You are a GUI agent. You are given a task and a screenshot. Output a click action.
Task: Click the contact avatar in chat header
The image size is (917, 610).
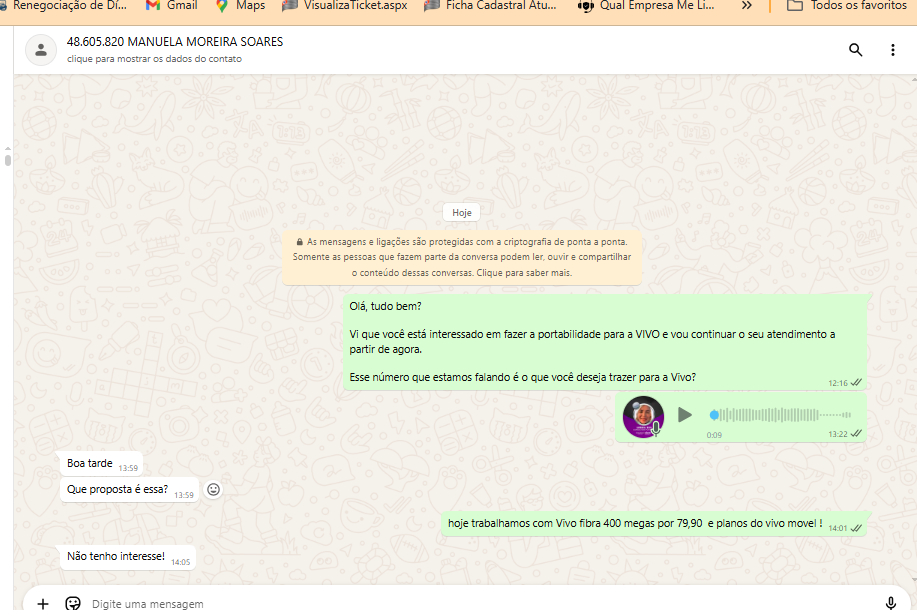[41, 50]
